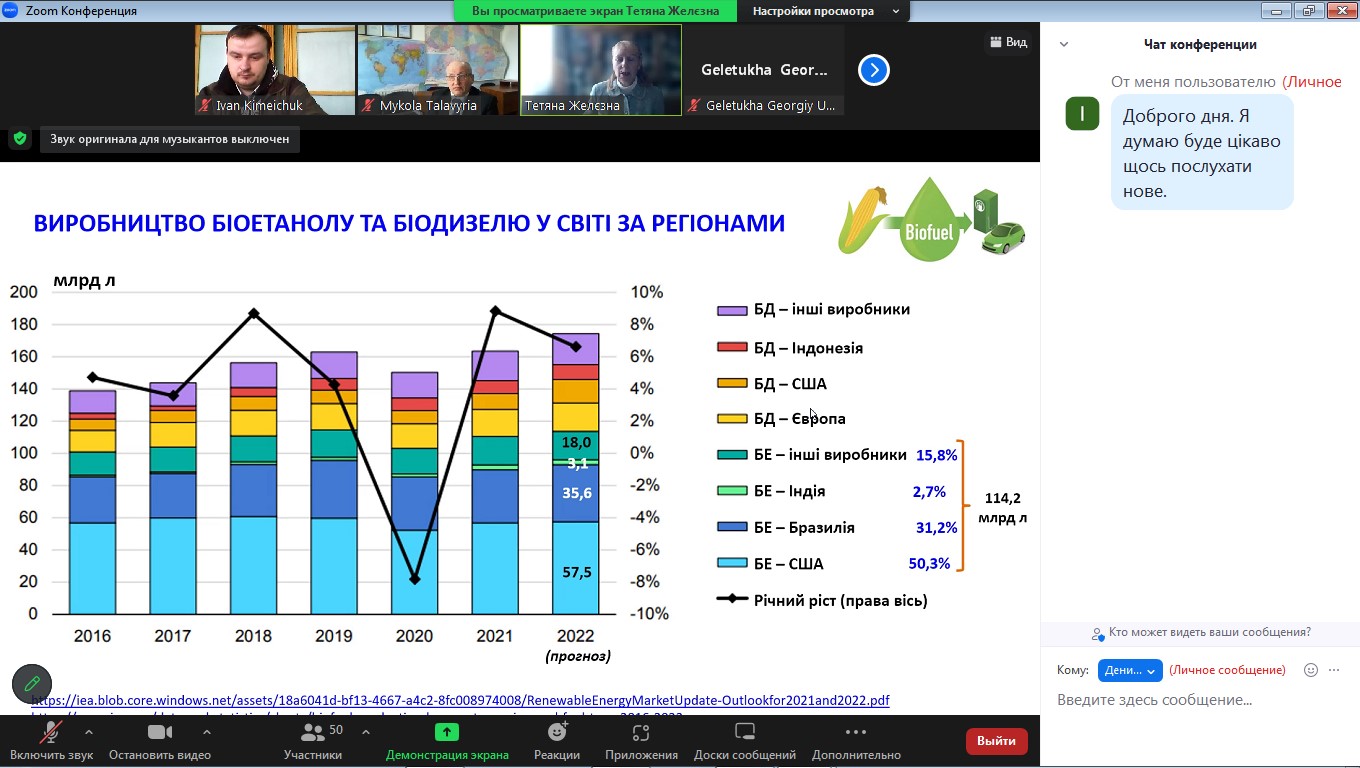
Task: Click the Zoom logo in title bar
Action: [11, 11]
